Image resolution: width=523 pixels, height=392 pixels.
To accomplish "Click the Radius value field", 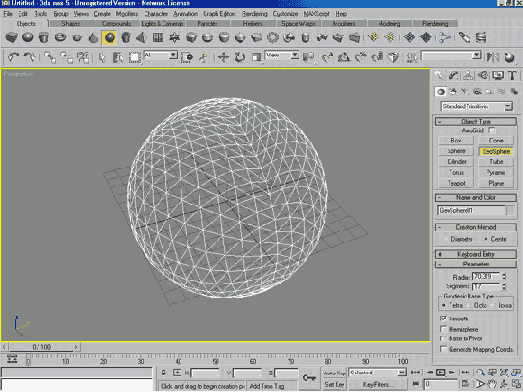I will tap(486, 277).
